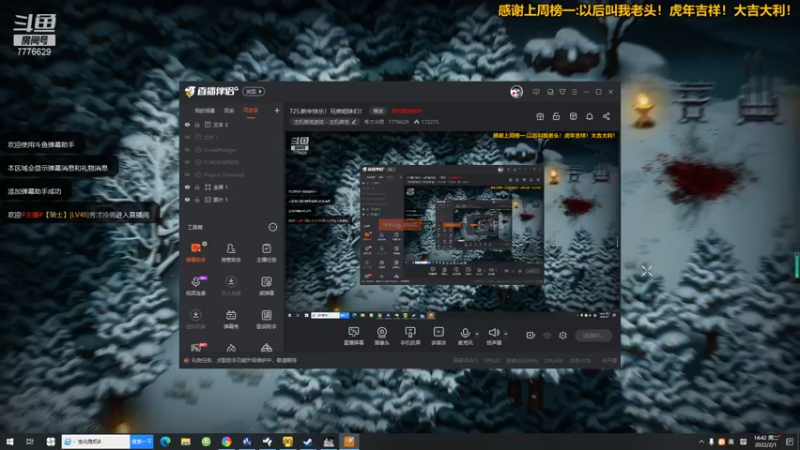Open the streamer avatar profile
The width and height of the screenshot is (800, 450).
[516, 92]
